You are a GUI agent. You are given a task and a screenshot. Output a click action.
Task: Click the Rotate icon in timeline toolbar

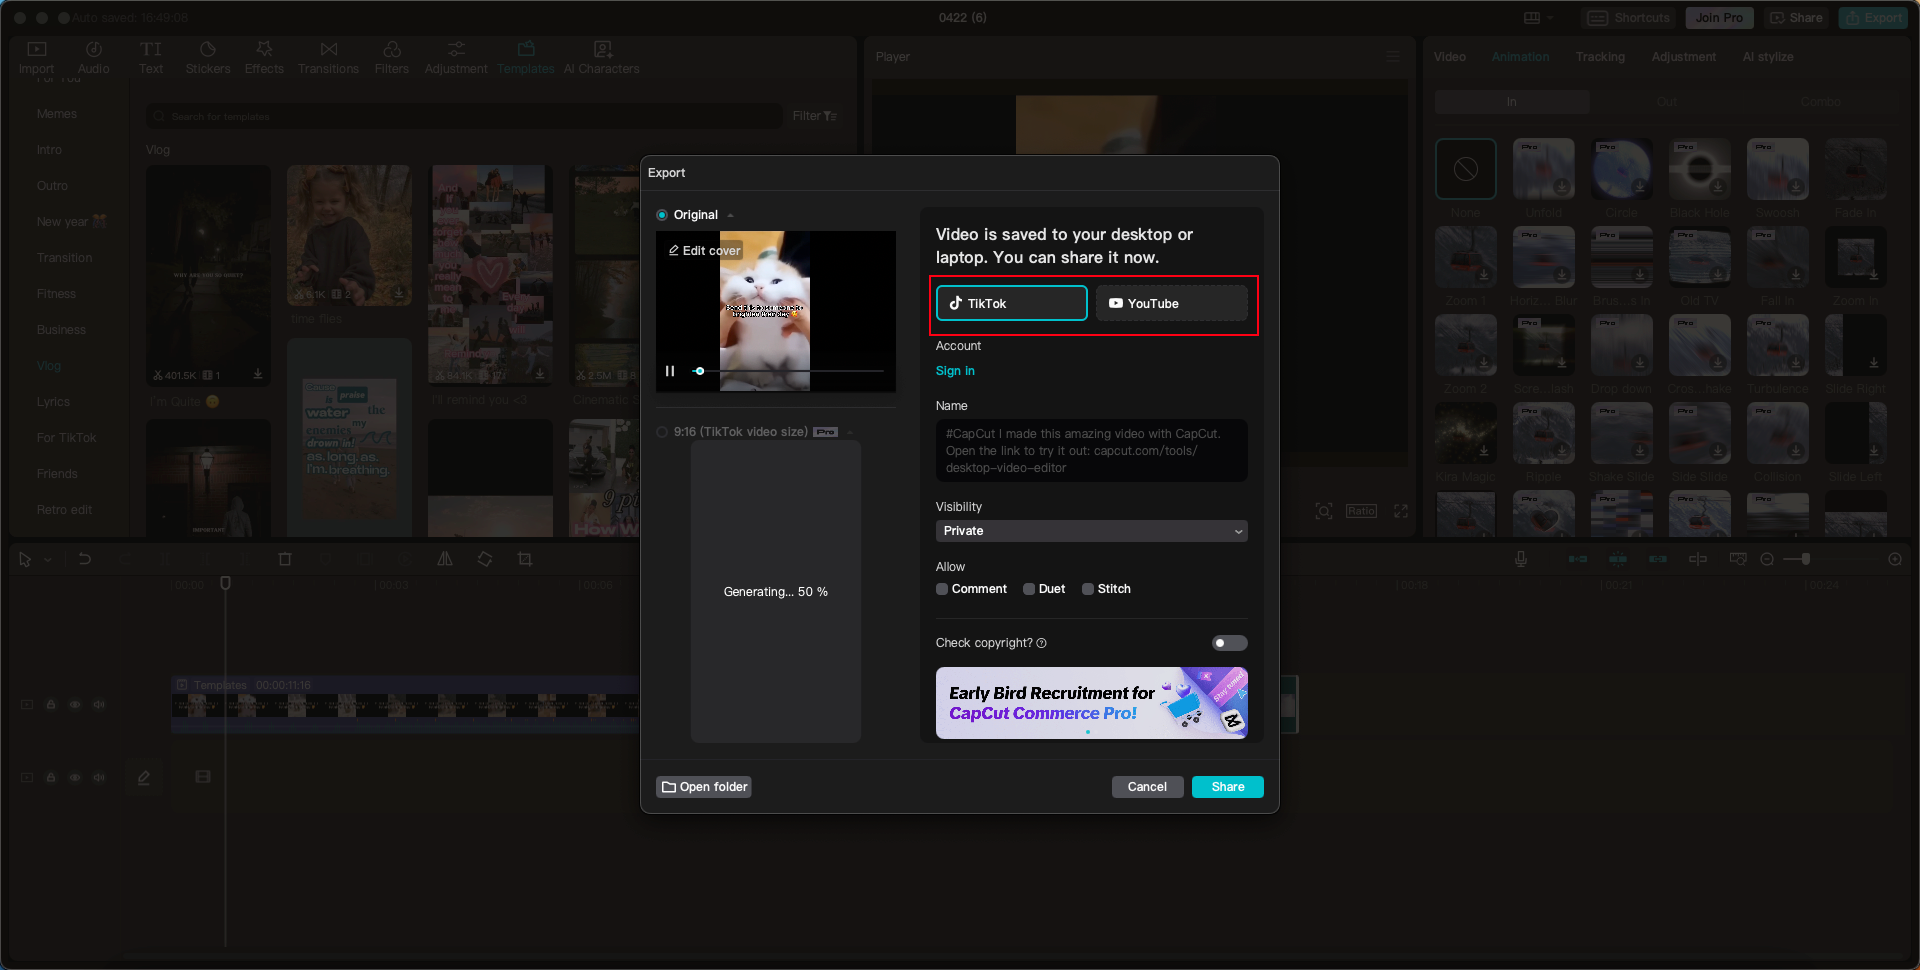(485, 559)
